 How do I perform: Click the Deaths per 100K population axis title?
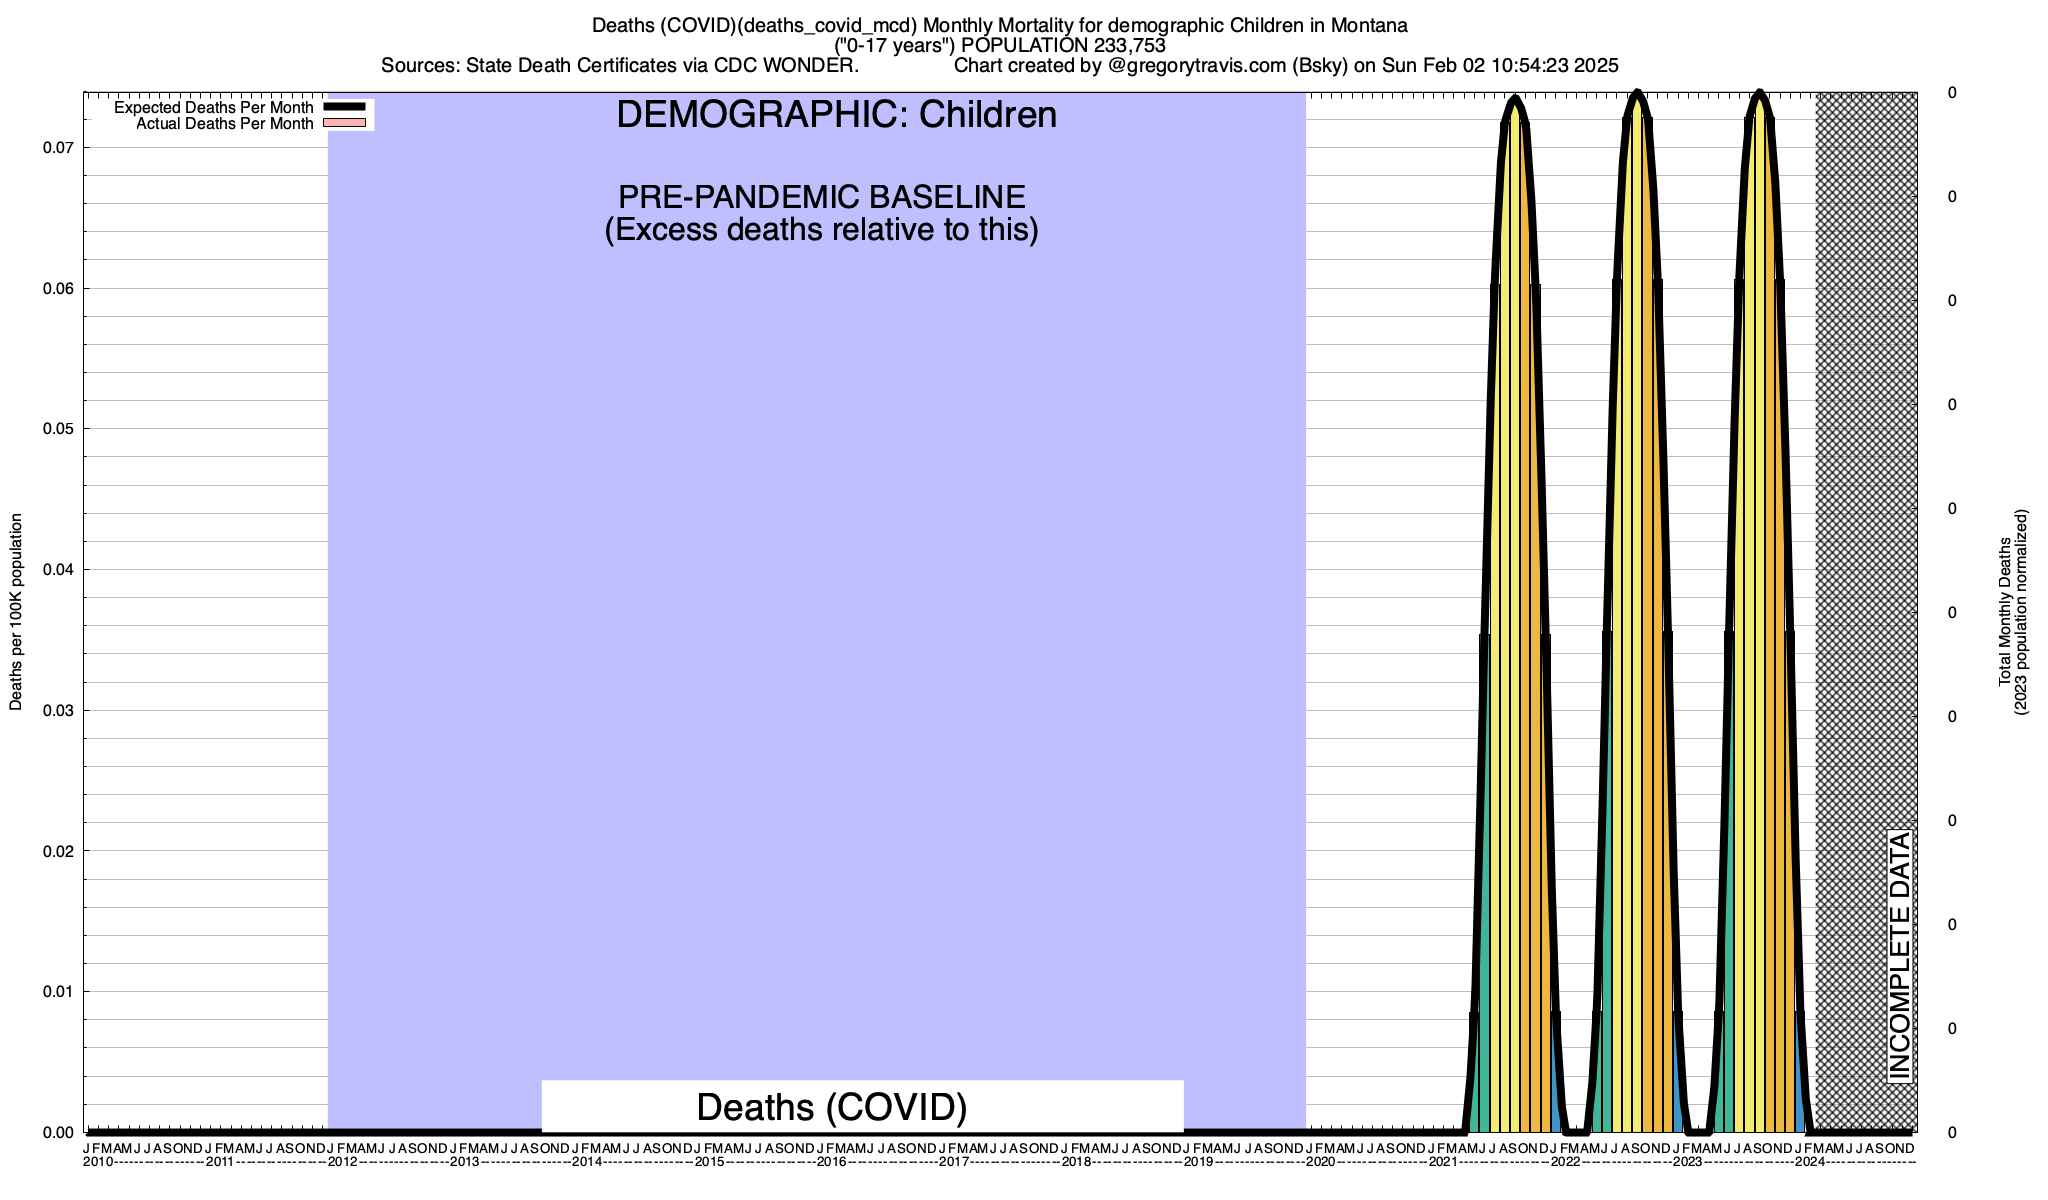(x=16, y=612)
